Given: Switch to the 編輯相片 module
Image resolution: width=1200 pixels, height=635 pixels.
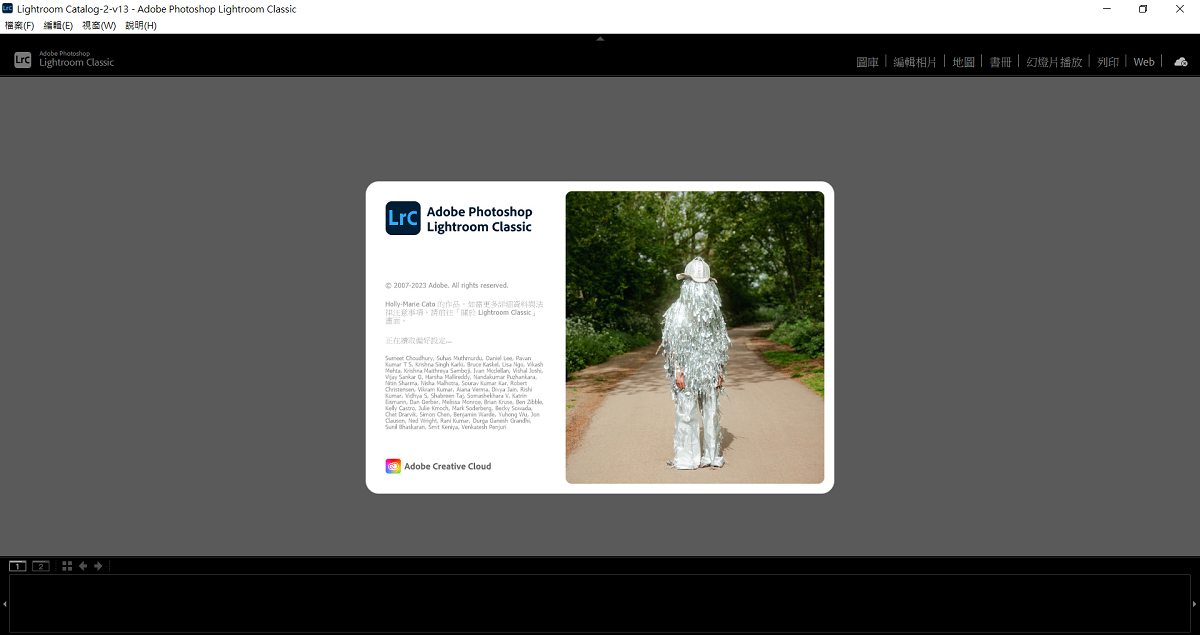Looking at the screenshot, I should point(915,62).
